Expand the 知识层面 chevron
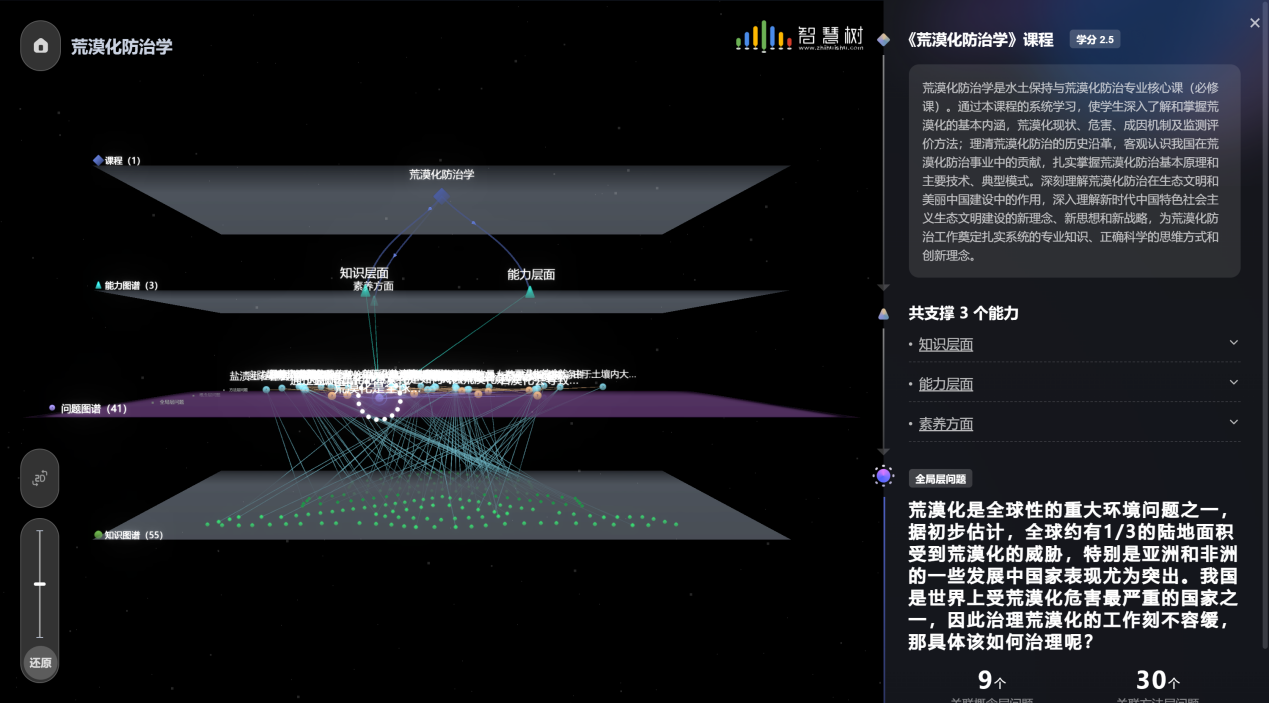 pos(1233,343)
